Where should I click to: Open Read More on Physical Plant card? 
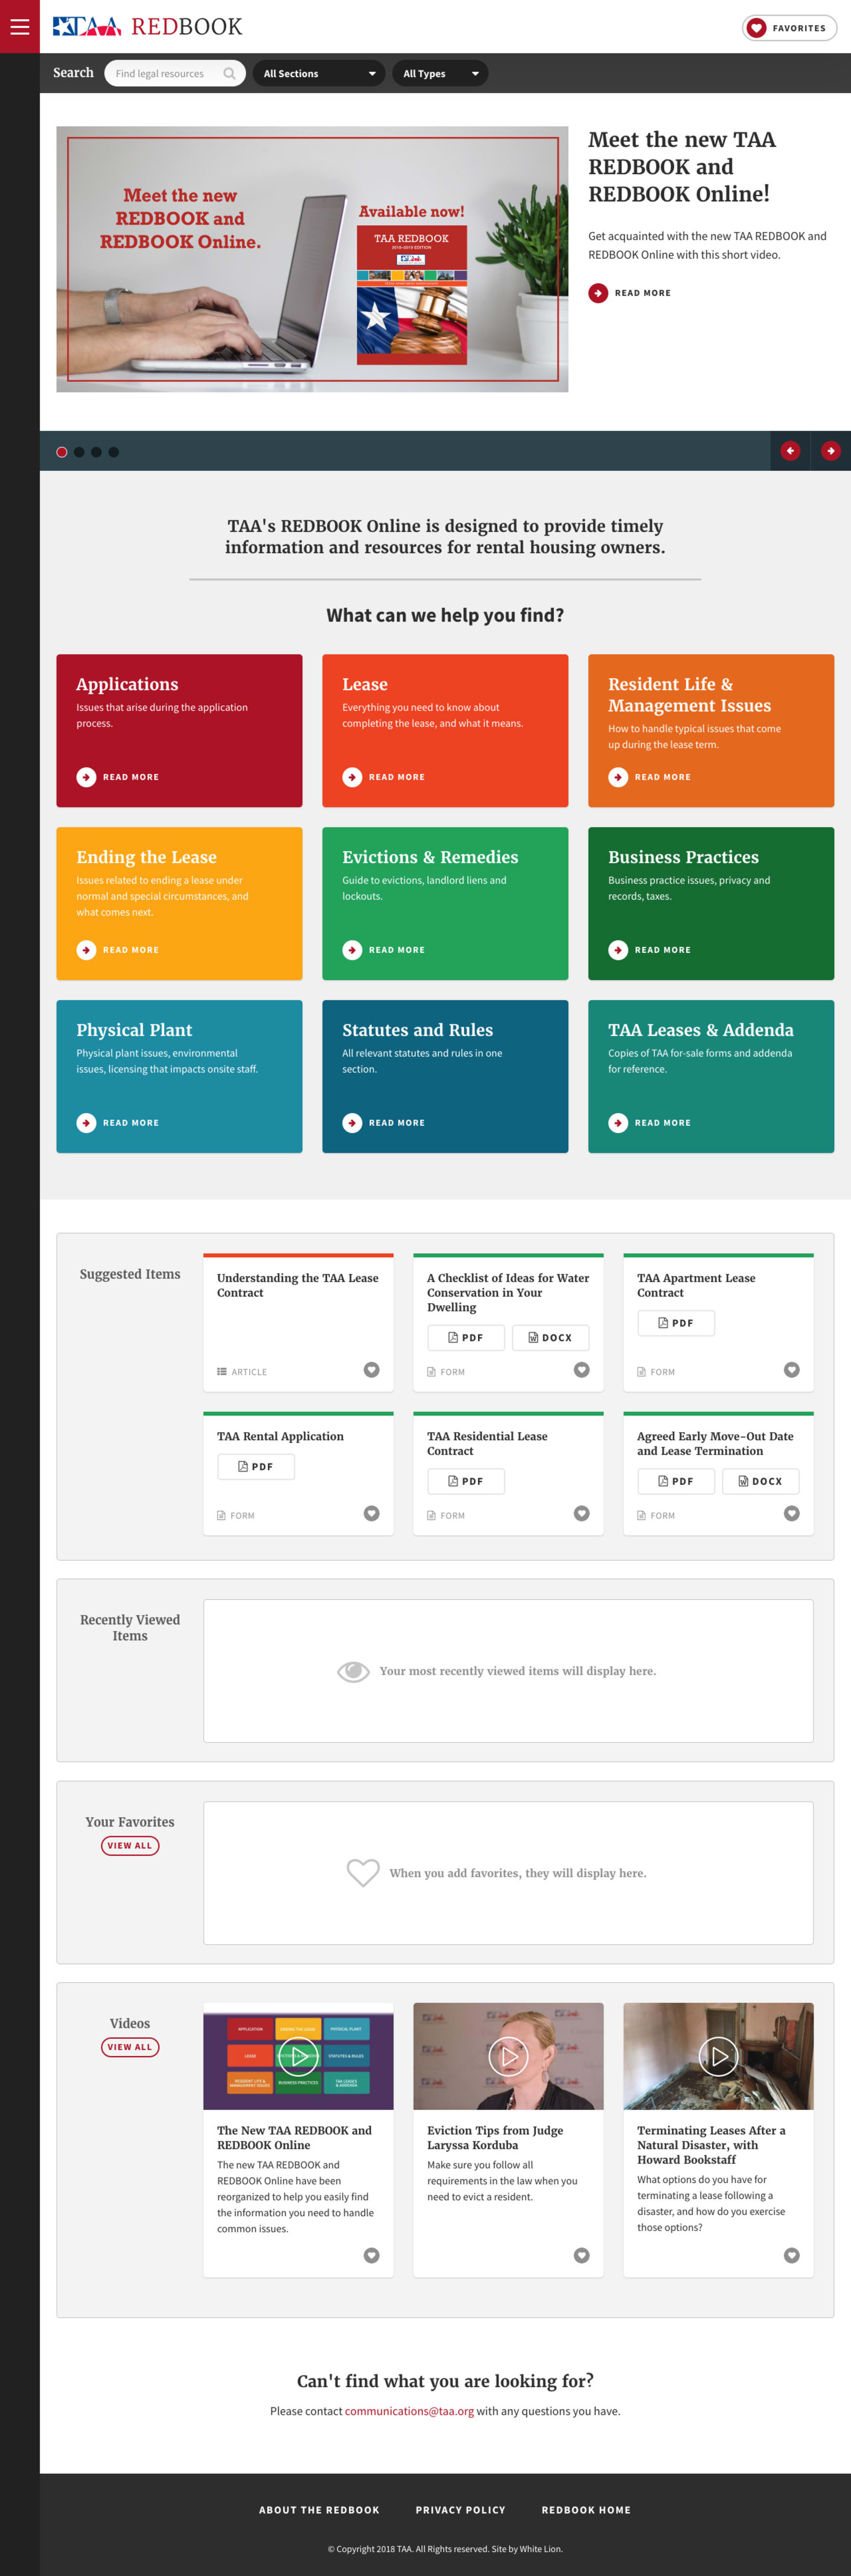118,1123
